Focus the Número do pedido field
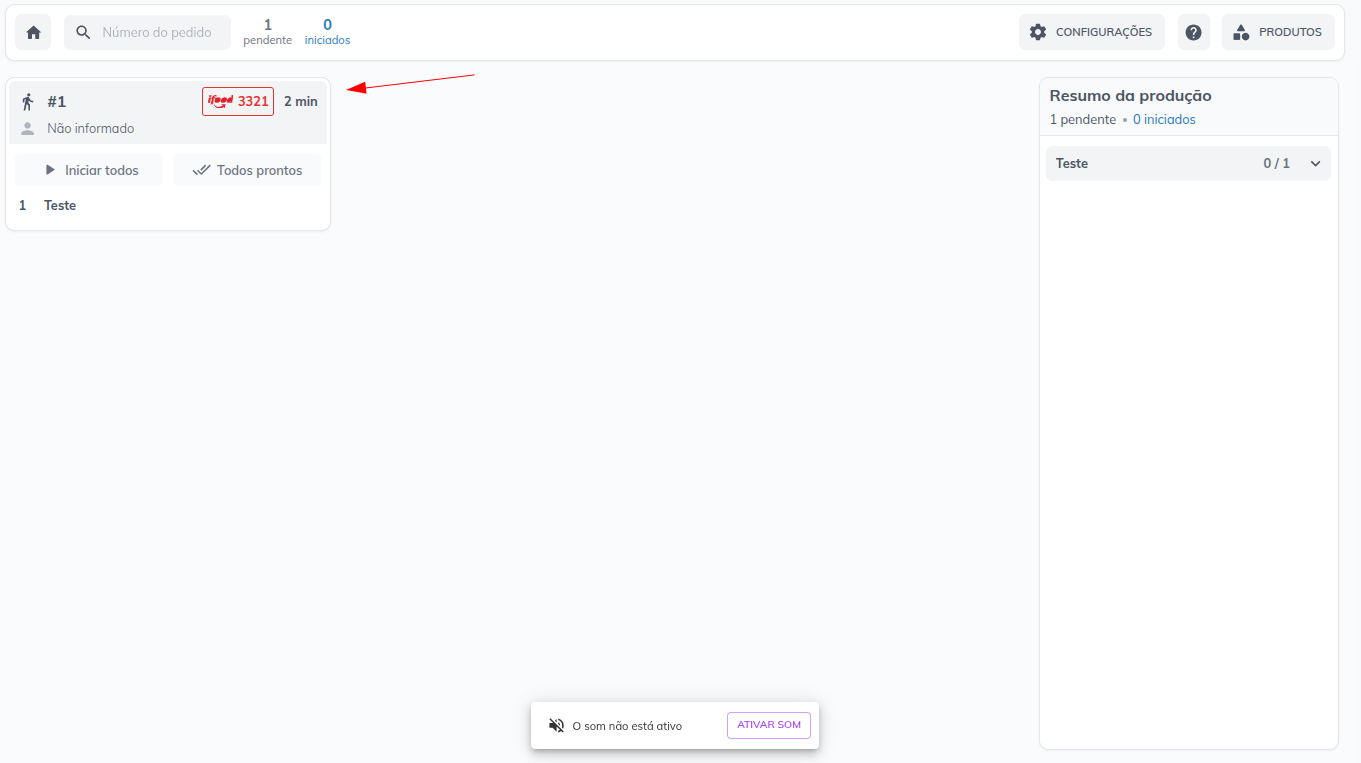Screen dimensions: 1361x763 [x=147, y=32]
